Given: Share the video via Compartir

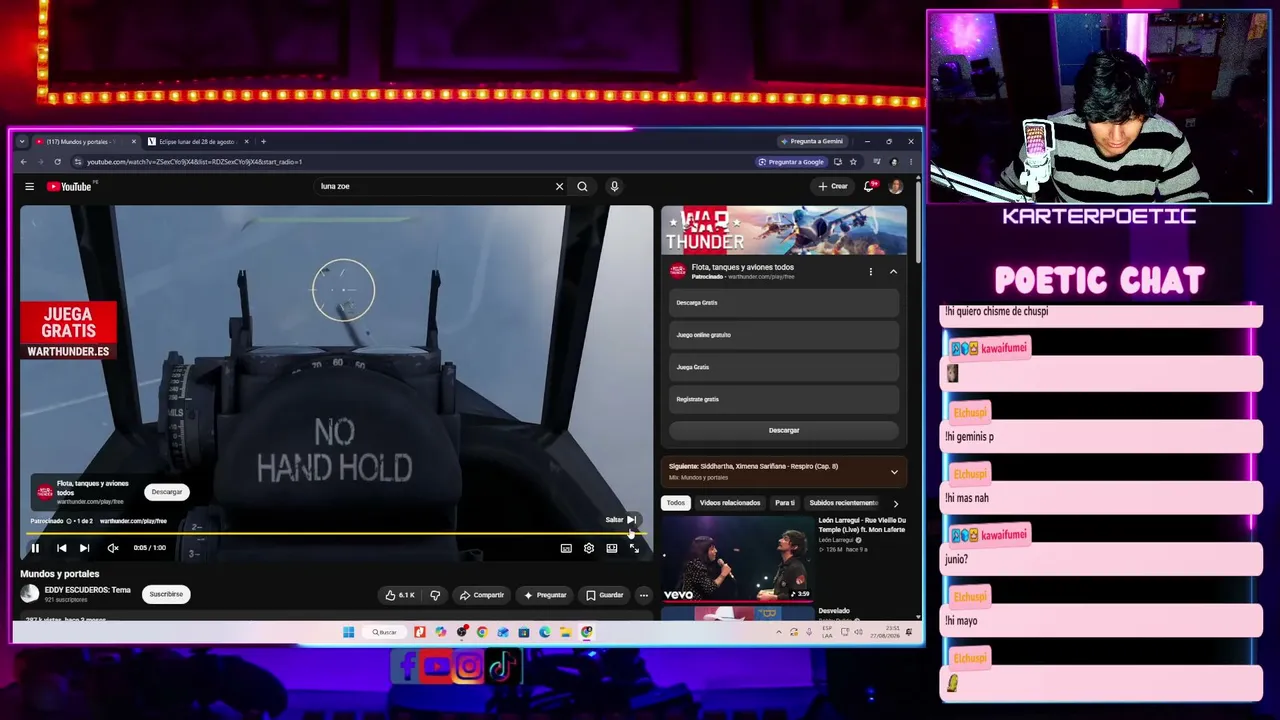Looking at the screenshot, I should click(481, 595).
